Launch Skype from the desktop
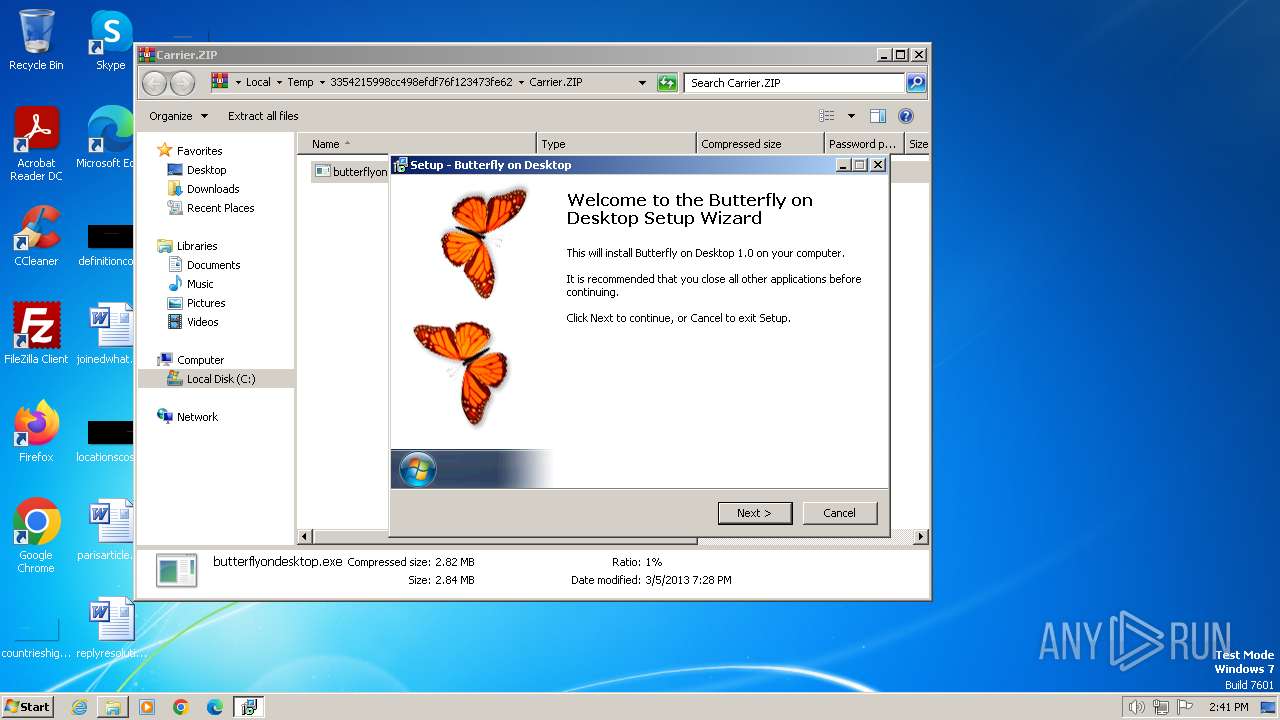The height and width of the screenshot is (720, 1280). pyautogui.click(x=110, y=40)
